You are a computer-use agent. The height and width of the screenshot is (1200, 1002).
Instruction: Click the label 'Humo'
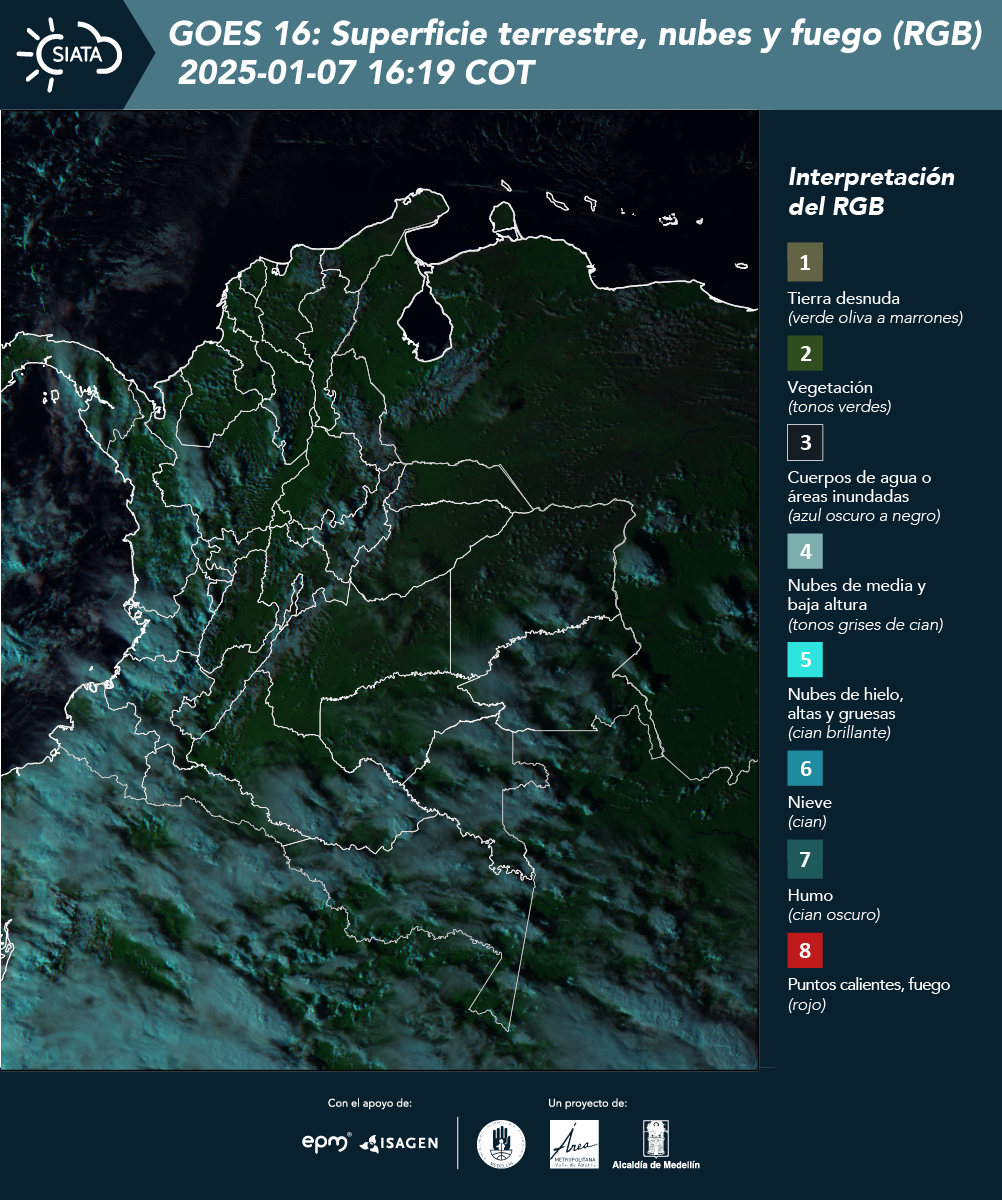[x=810, y=895]
